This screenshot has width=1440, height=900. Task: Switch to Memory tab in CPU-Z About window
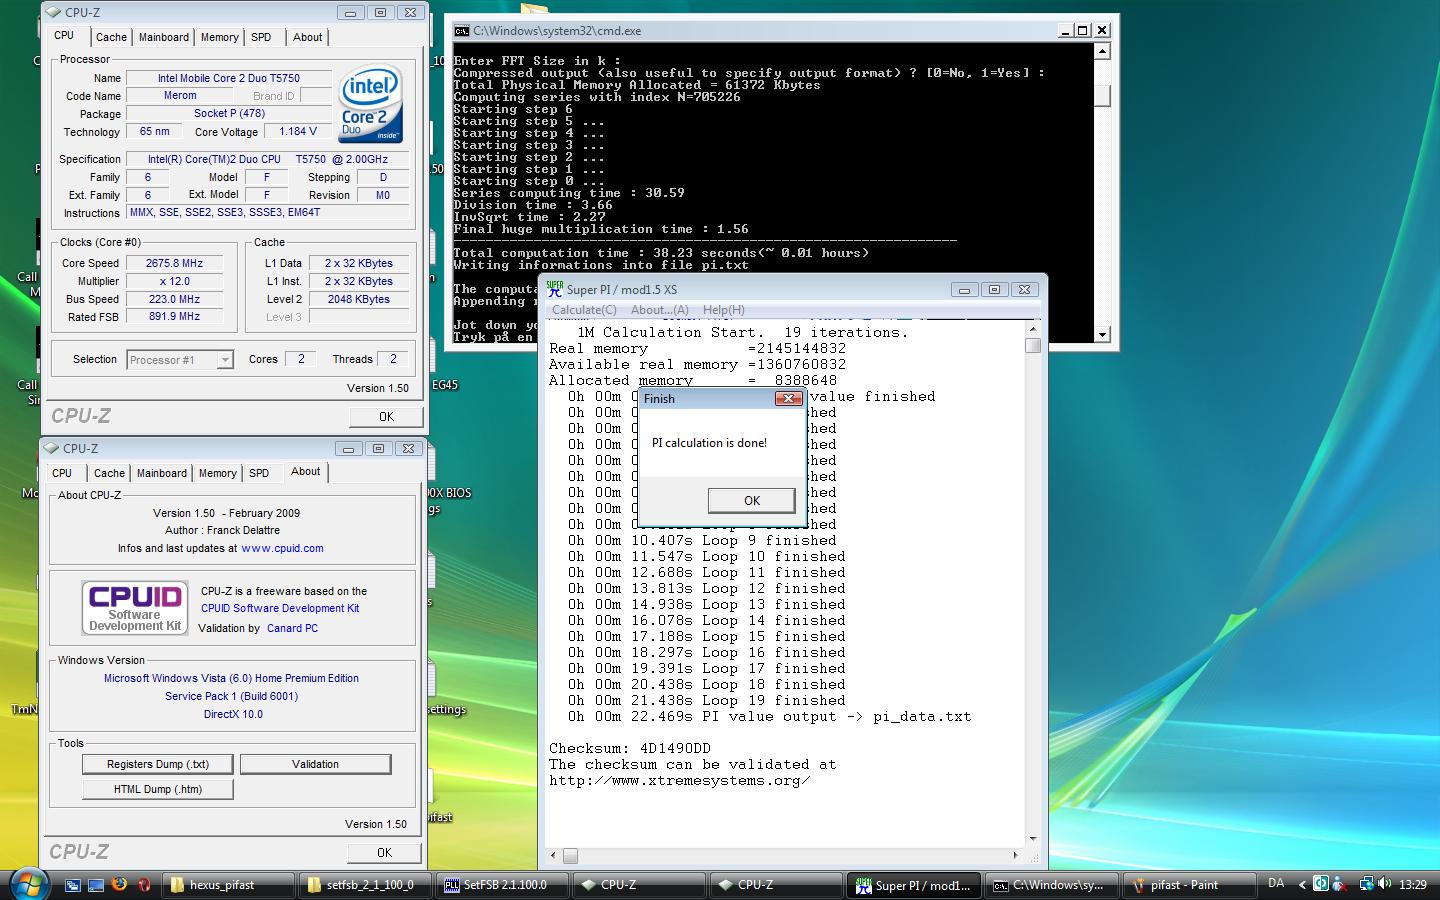point(218,473)
